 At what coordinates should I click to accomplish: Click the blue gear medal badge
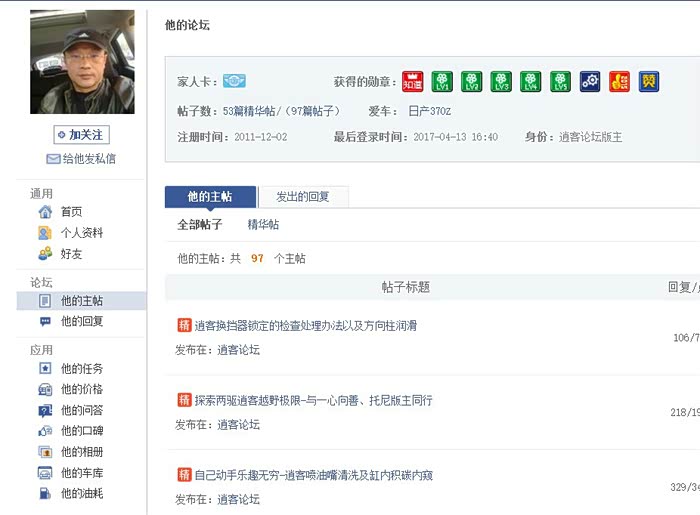point(590,82)
